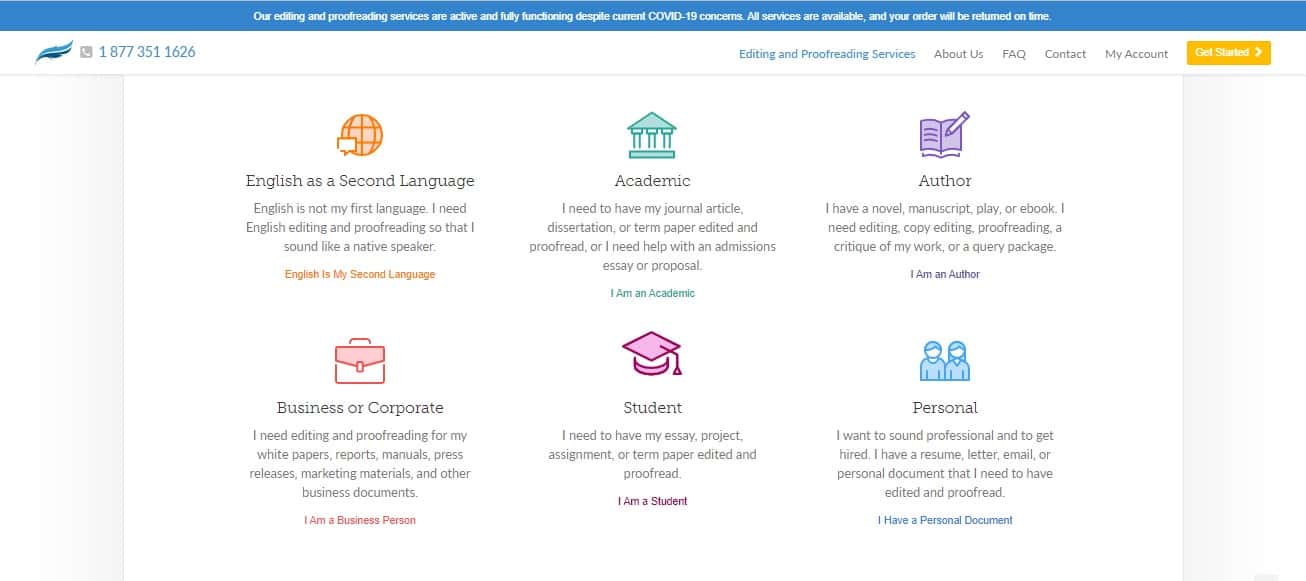Follow the I Am an Author link

(945, 274)
